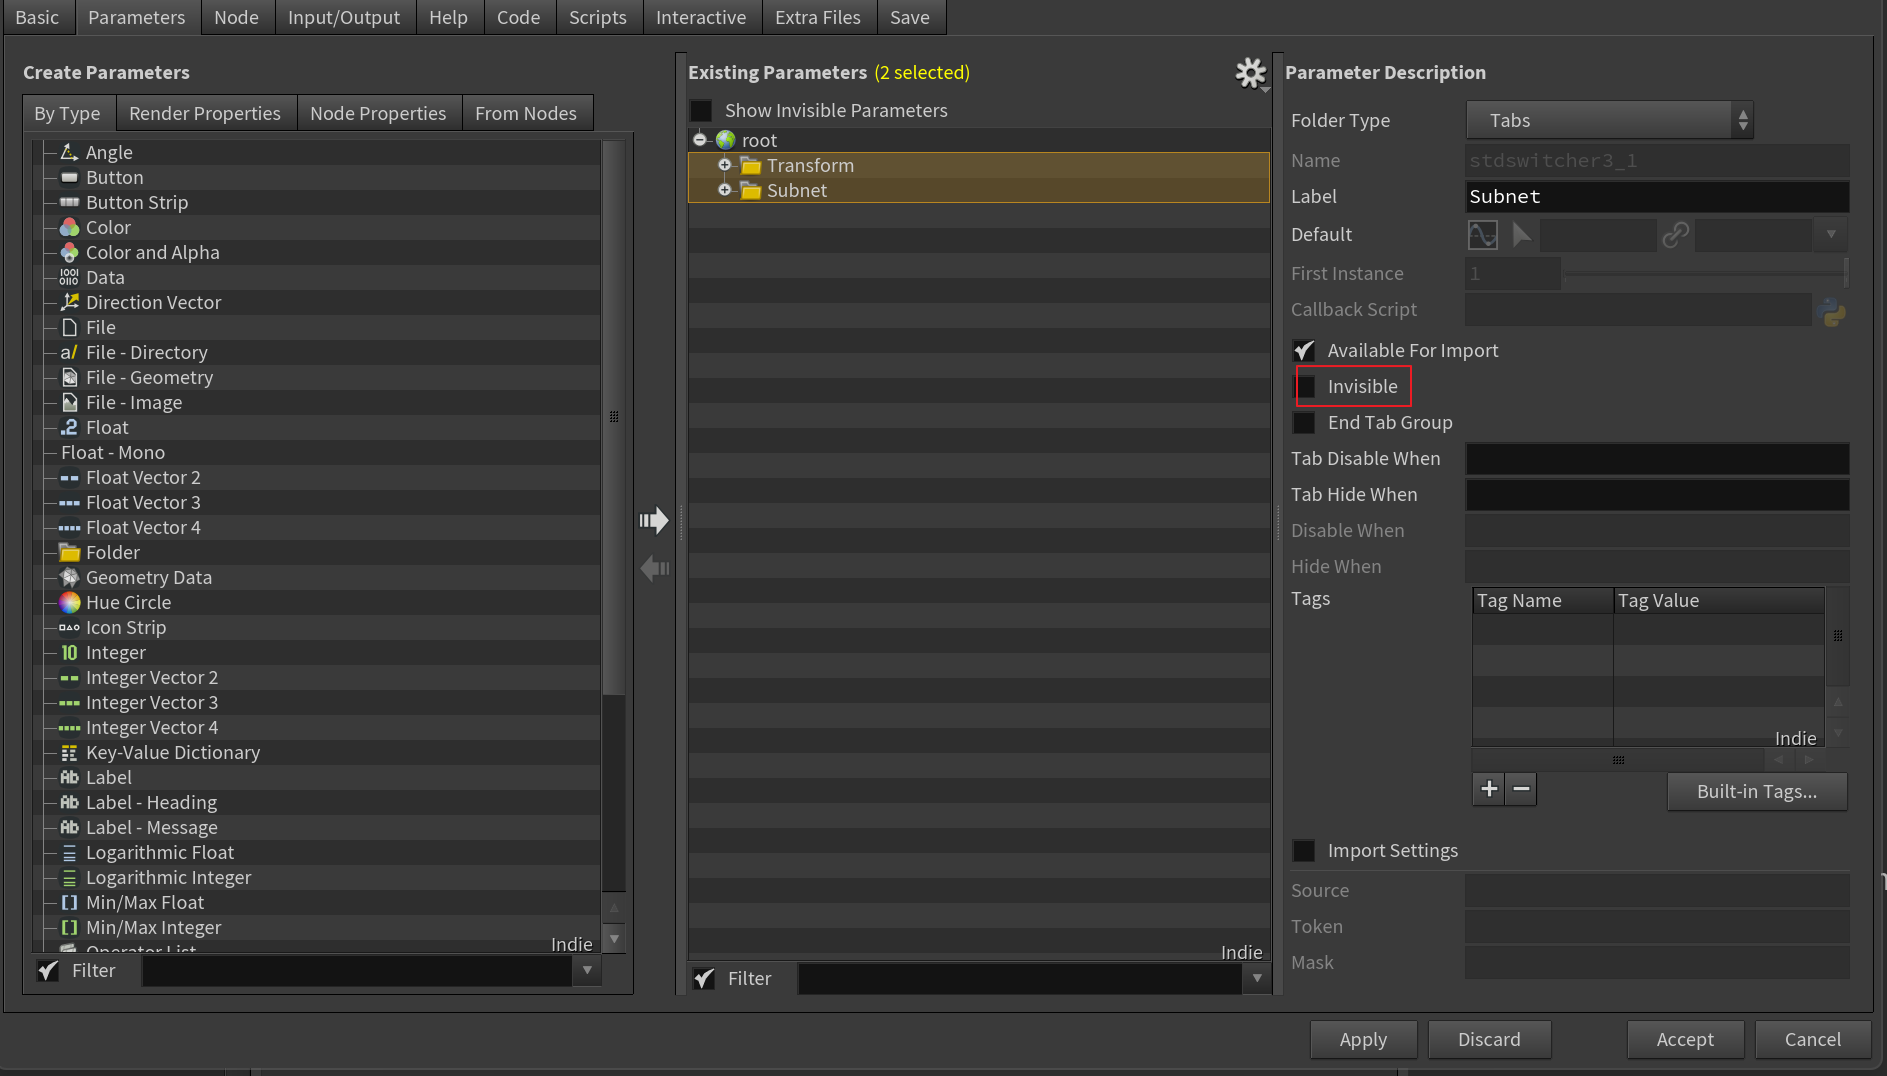Select the Float Vector 3 icon
1887x1076 pixels.
click(69, 503)
